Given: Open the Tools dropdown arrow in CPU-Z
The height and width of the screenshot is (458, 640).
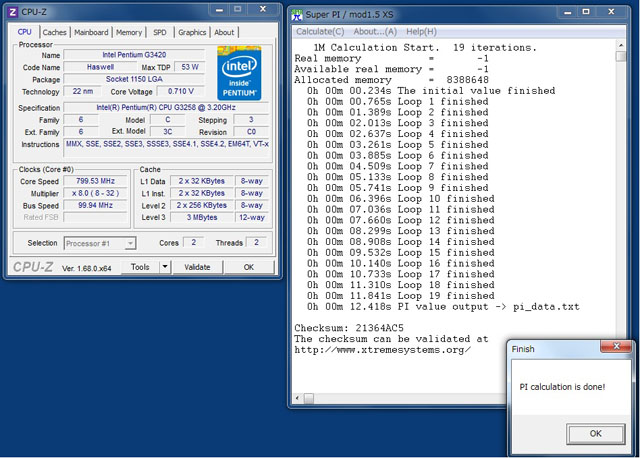Looking at the screenshot, I should pos(164,267).
